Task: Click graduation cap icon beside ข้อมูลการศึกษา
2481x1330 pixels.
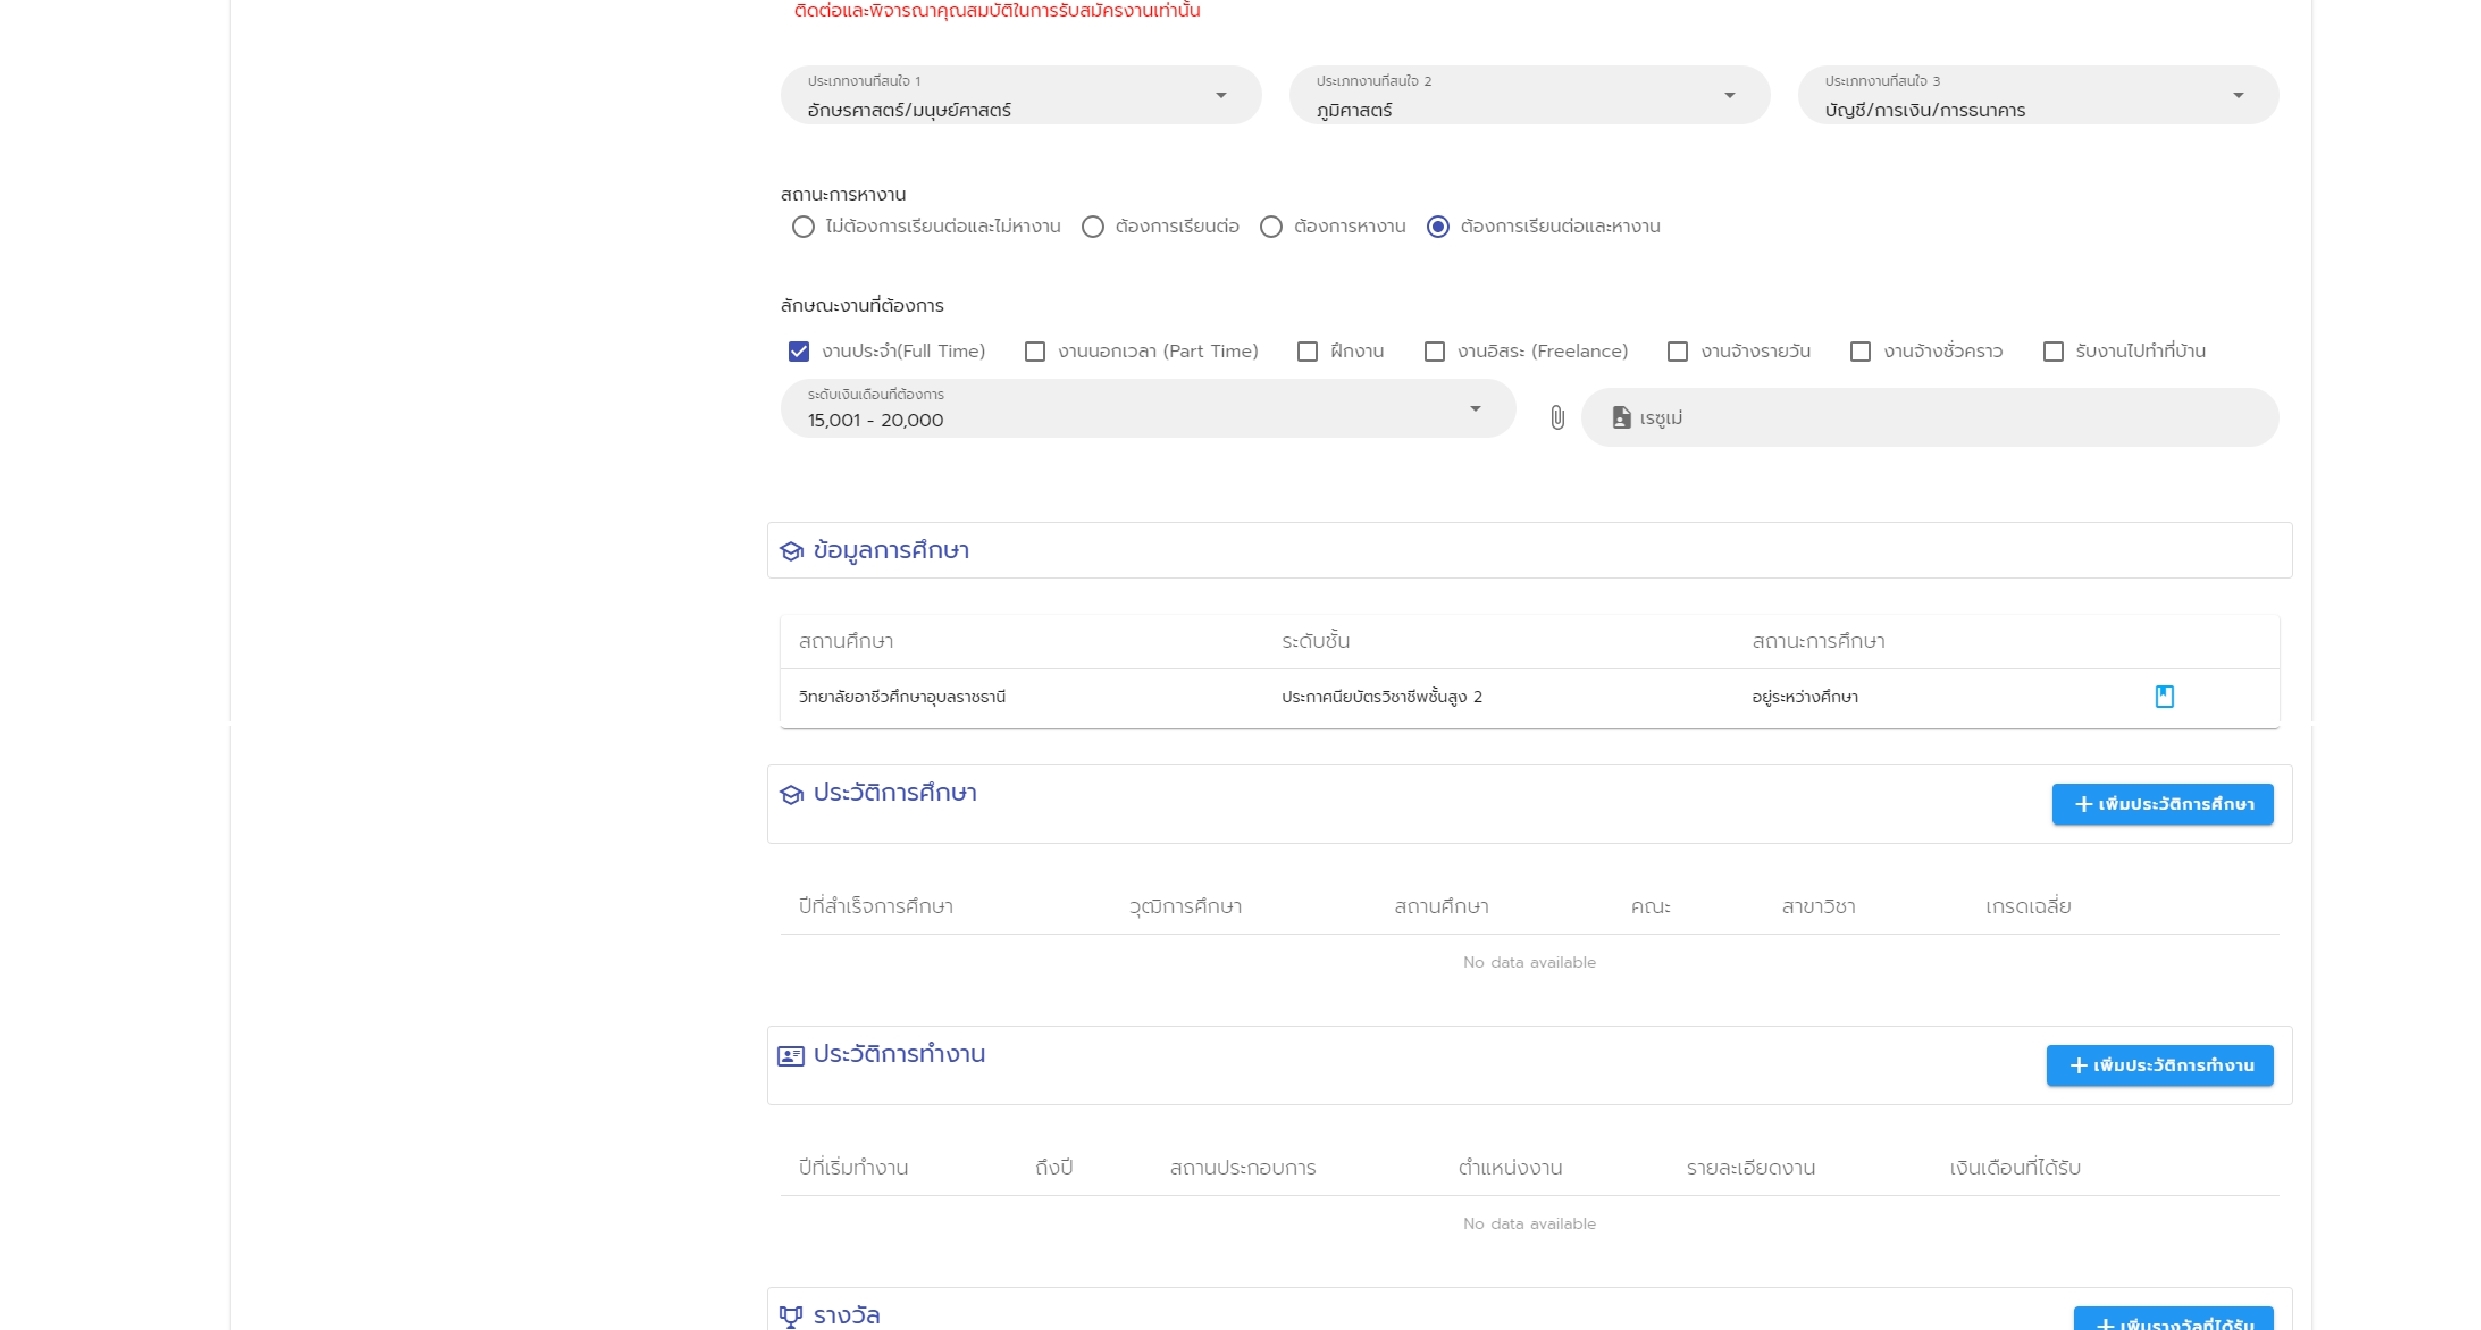Action: pyautogui.click(x=792, y=551)
